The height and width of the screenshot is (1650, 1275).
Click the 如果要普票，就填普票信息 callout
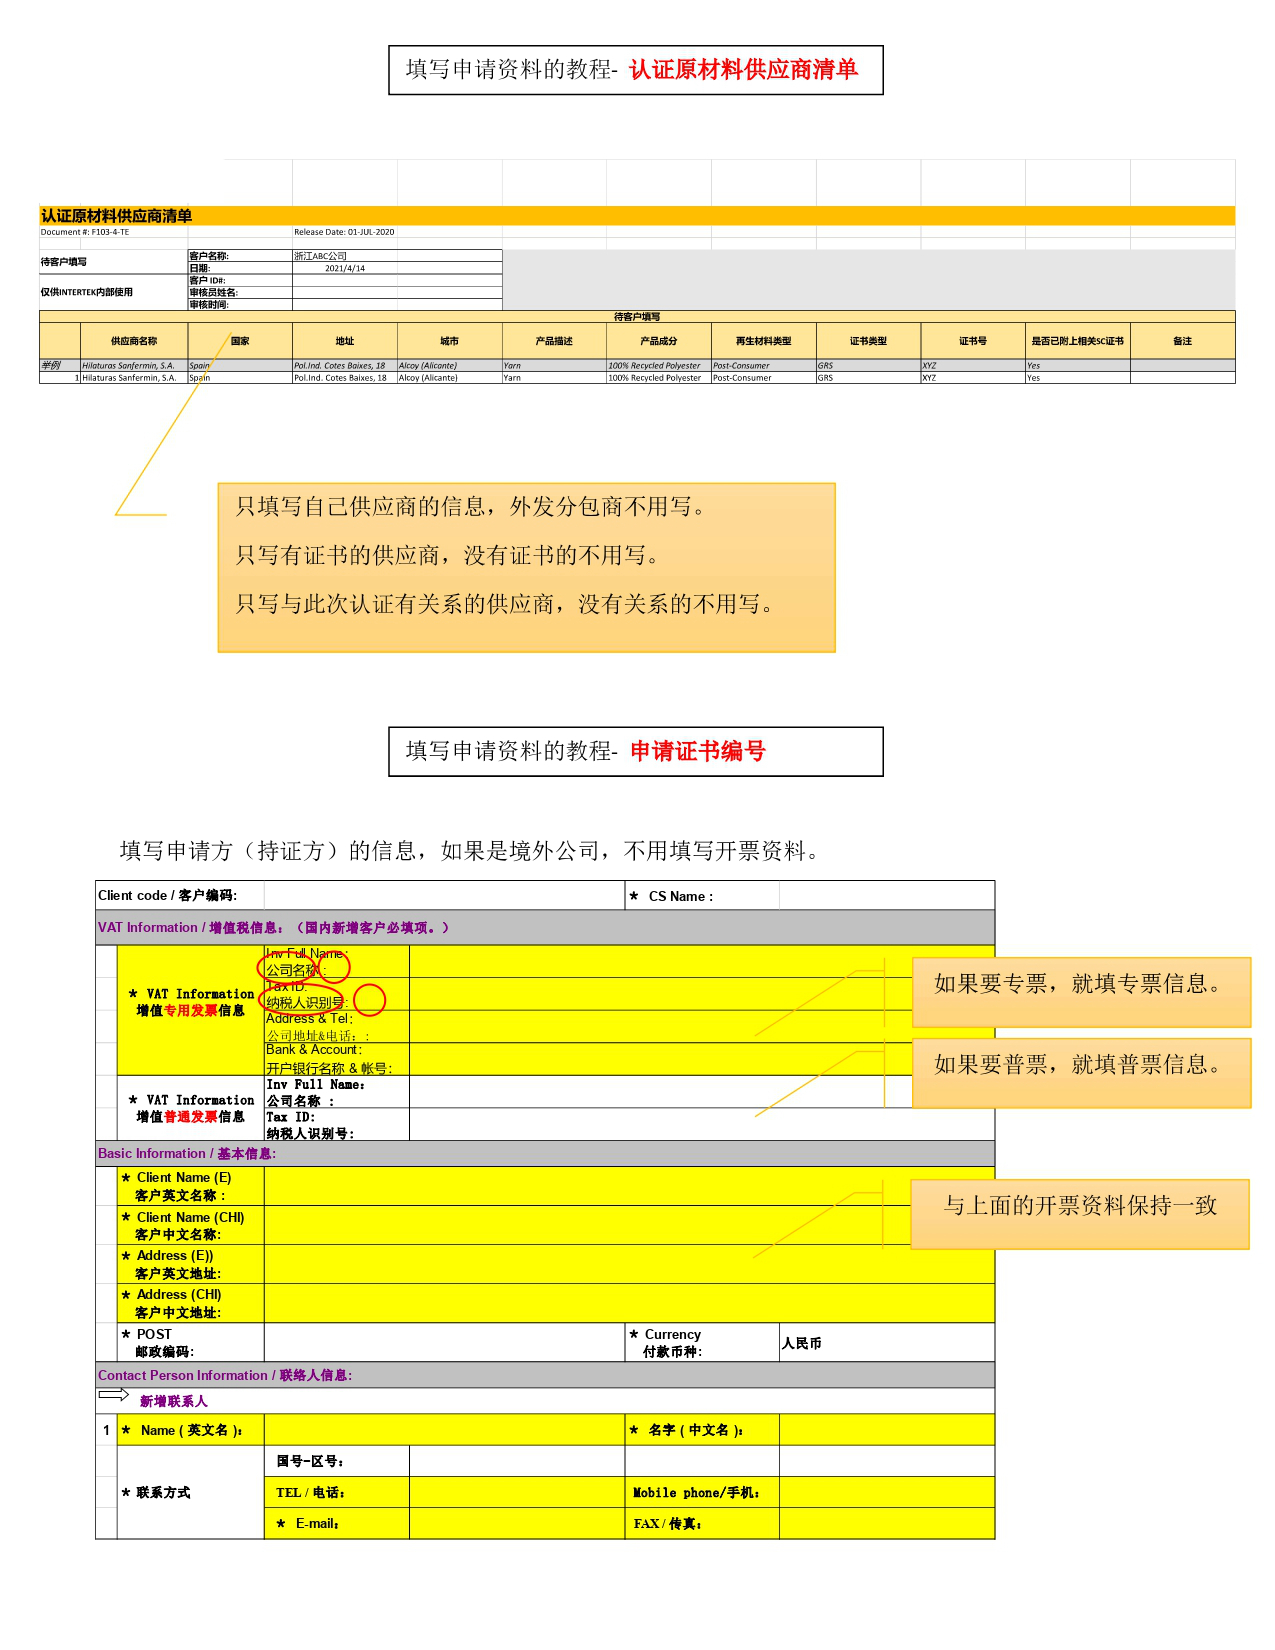[1081, 1072]
